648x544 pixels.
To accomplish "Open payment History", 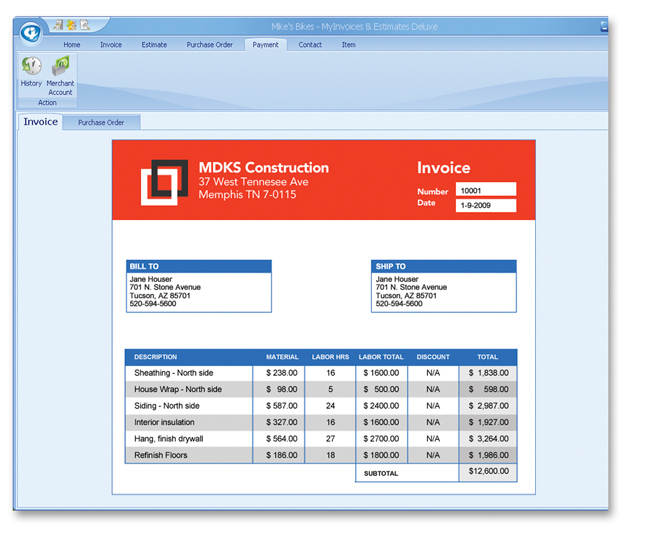I will click(x=31, y=70).
